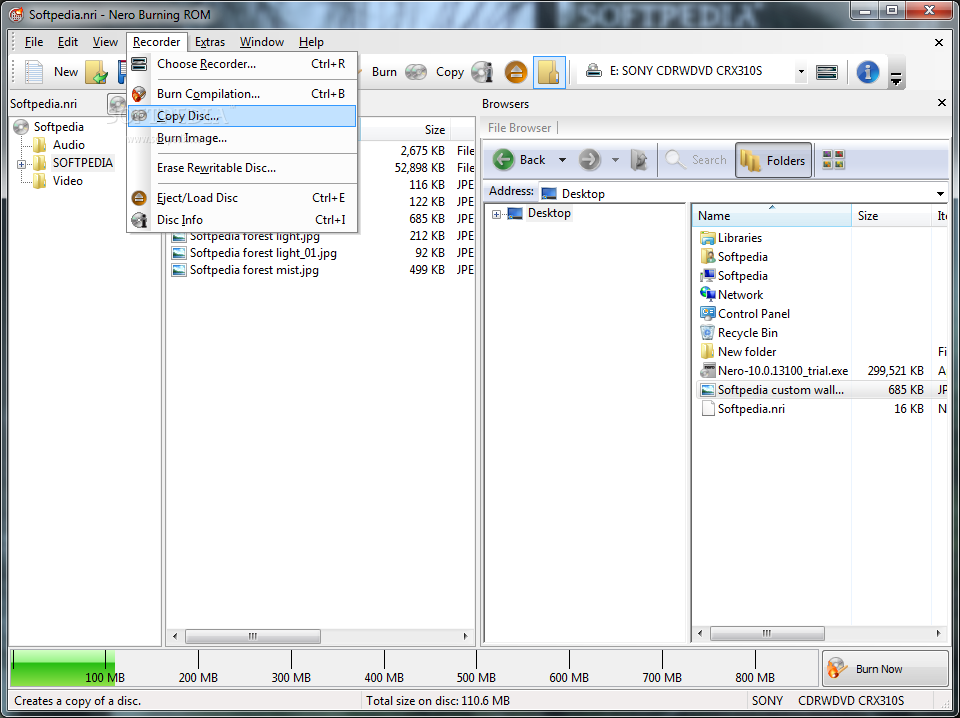Open the File menu

click(x=34, y=42)
